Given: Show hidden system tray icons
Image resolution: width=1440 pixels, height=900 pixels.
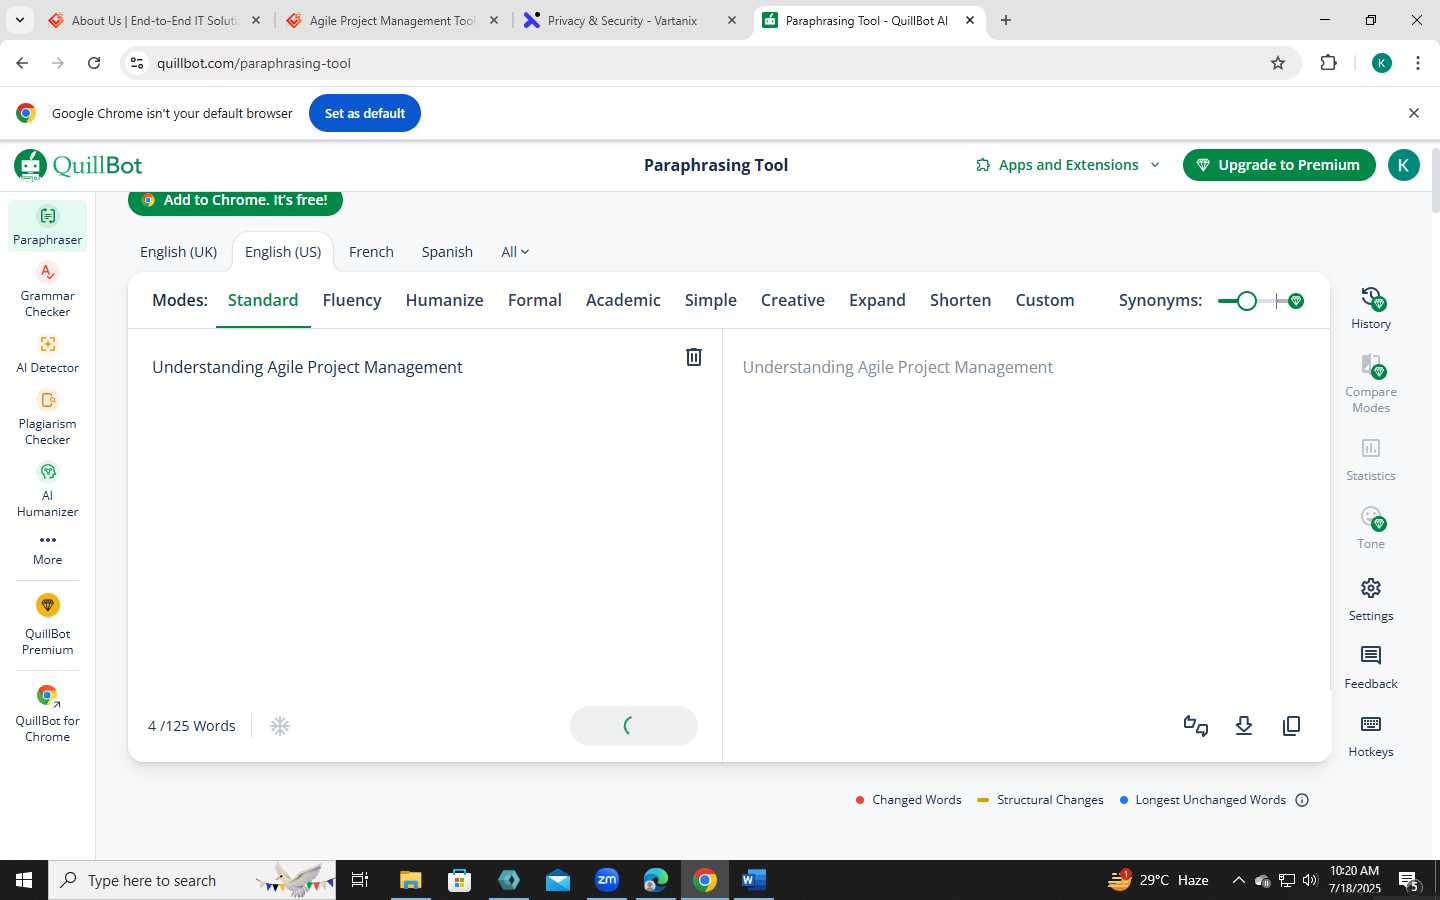Looking at the screenshot, I should pyautogui.click(x=1238, y=880).
